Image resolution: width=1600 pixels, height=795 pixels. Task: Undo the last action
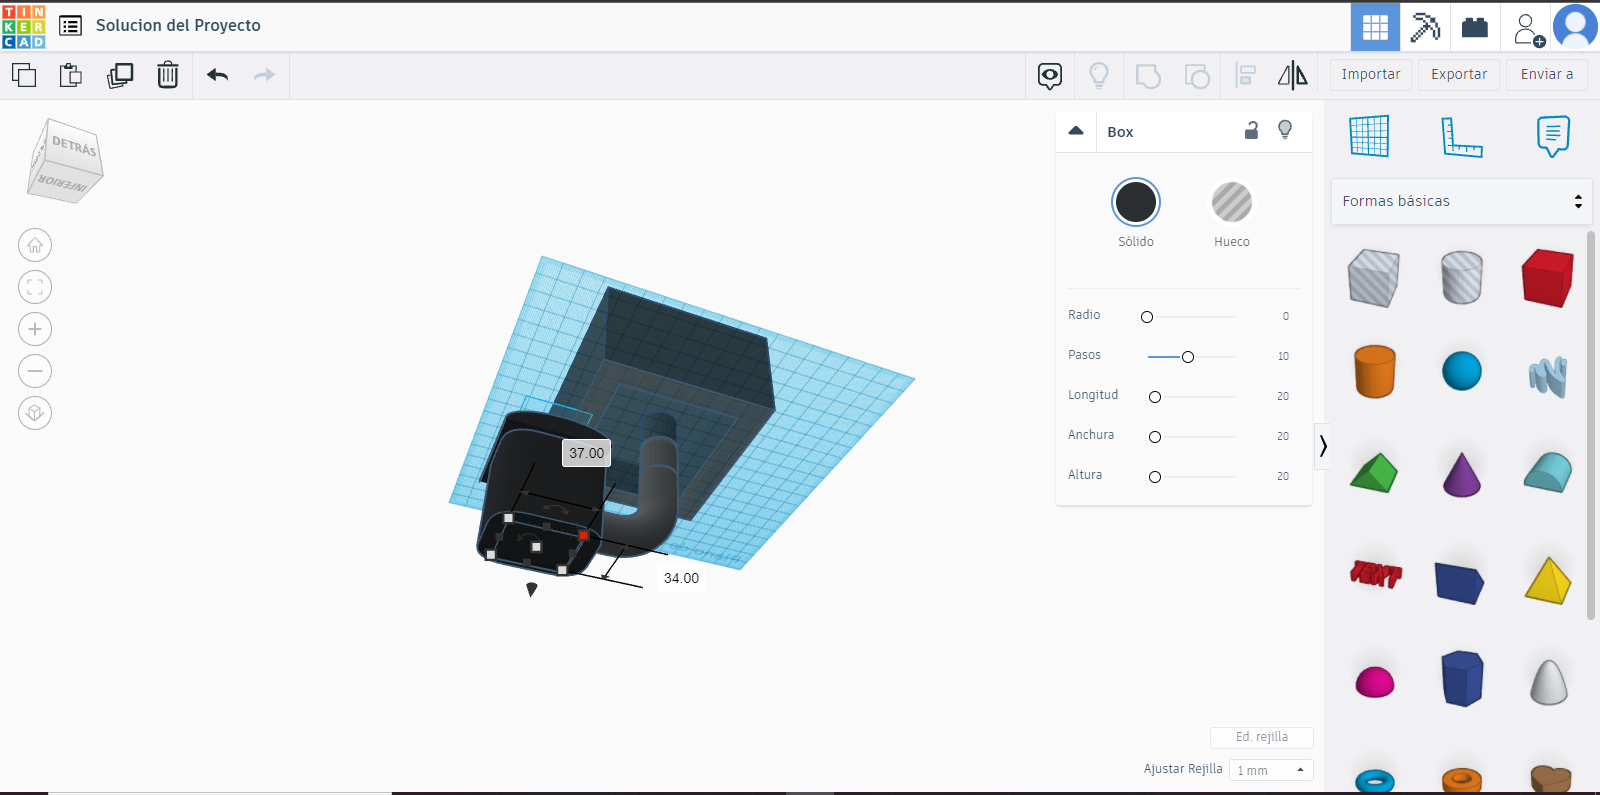(218, 75)
